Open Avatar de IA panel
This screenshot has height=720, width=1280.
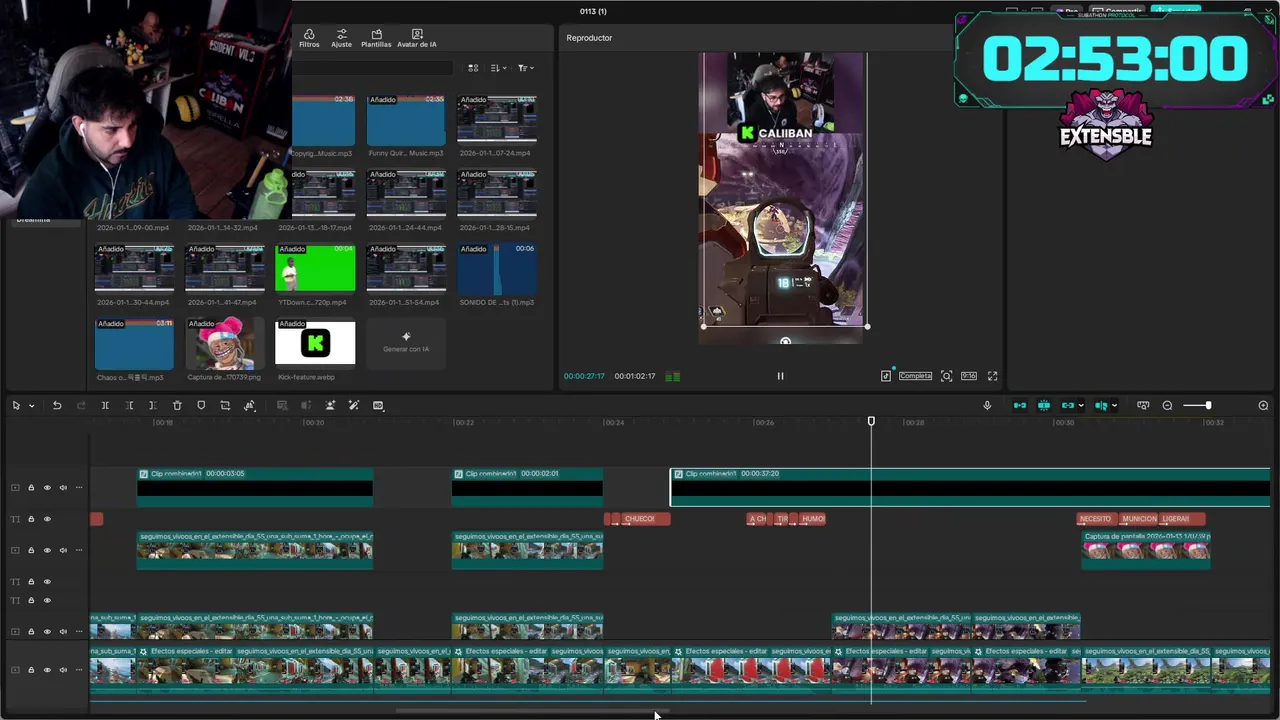(416, 38)
